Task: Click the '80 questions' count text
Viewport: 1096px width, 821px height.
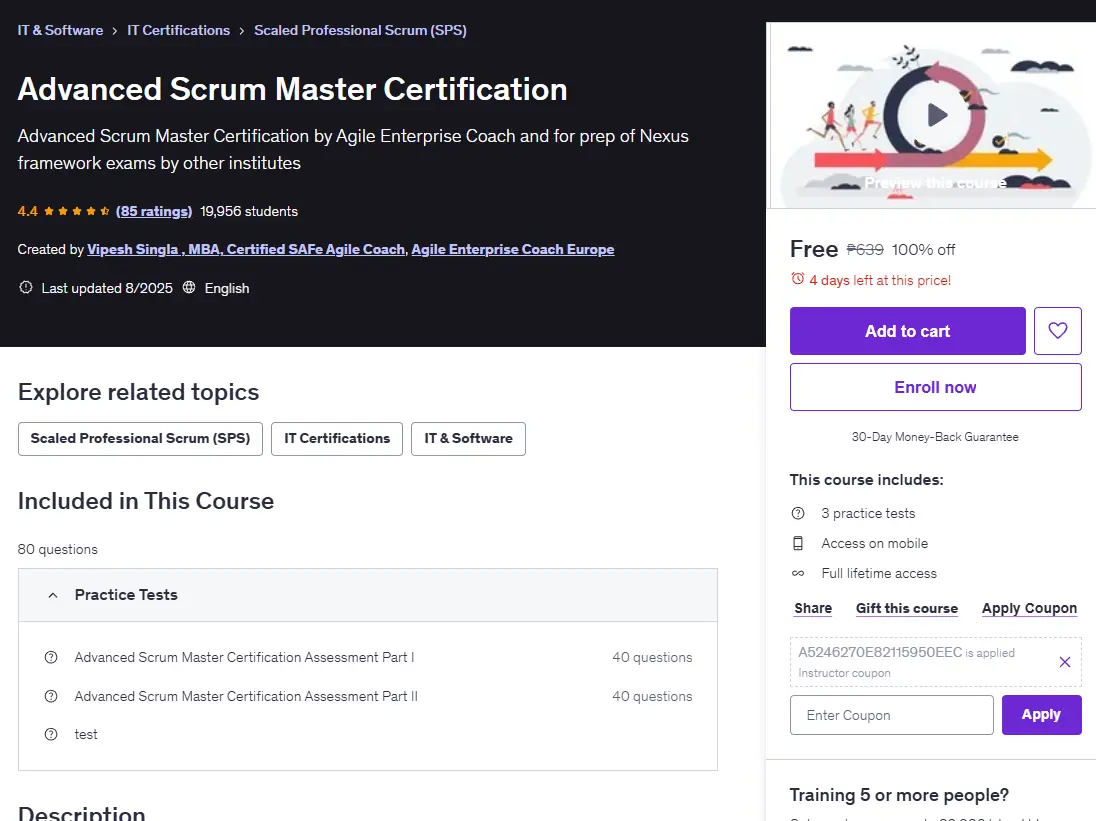Action: click(57, 549)
